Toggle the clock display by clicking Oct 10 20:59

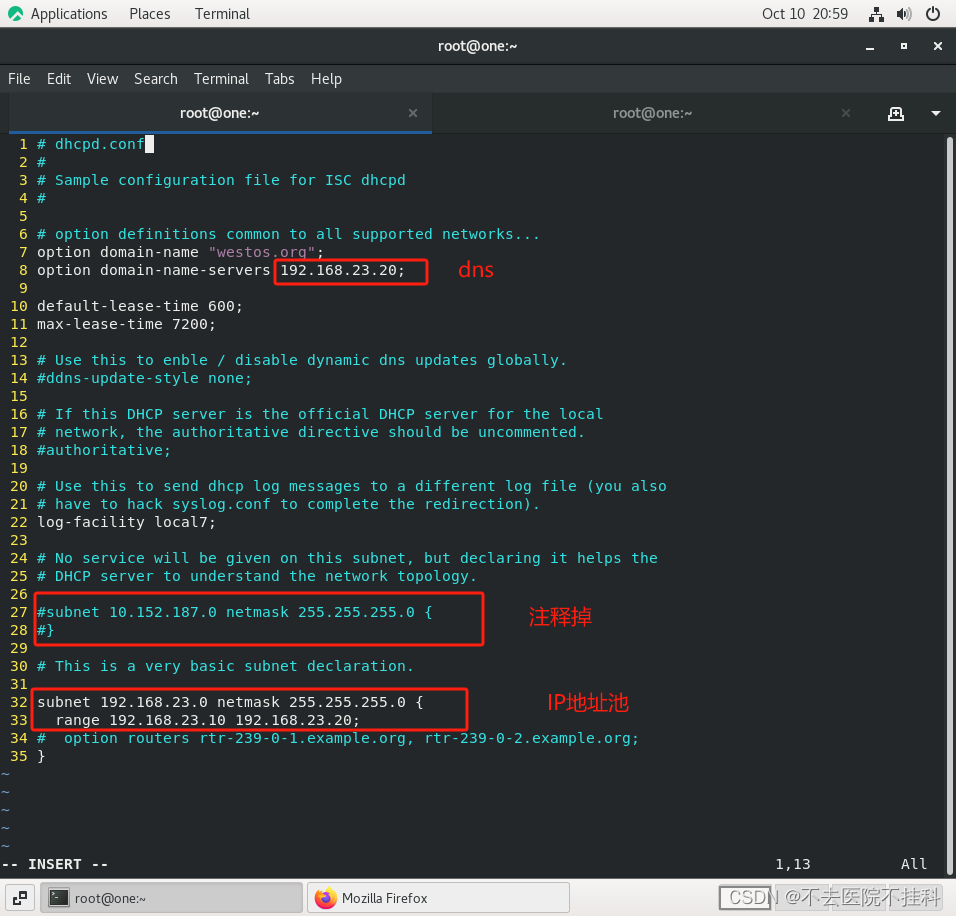[805, 13]
